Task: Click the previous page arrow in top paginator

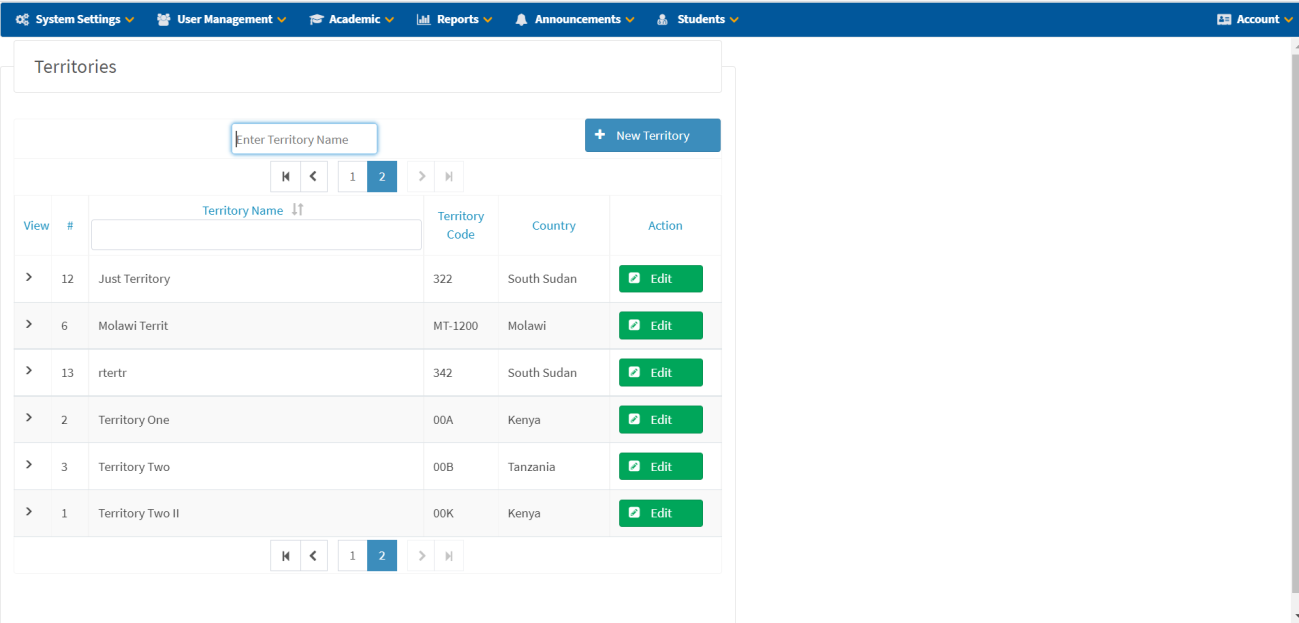Action: point(313,177)
